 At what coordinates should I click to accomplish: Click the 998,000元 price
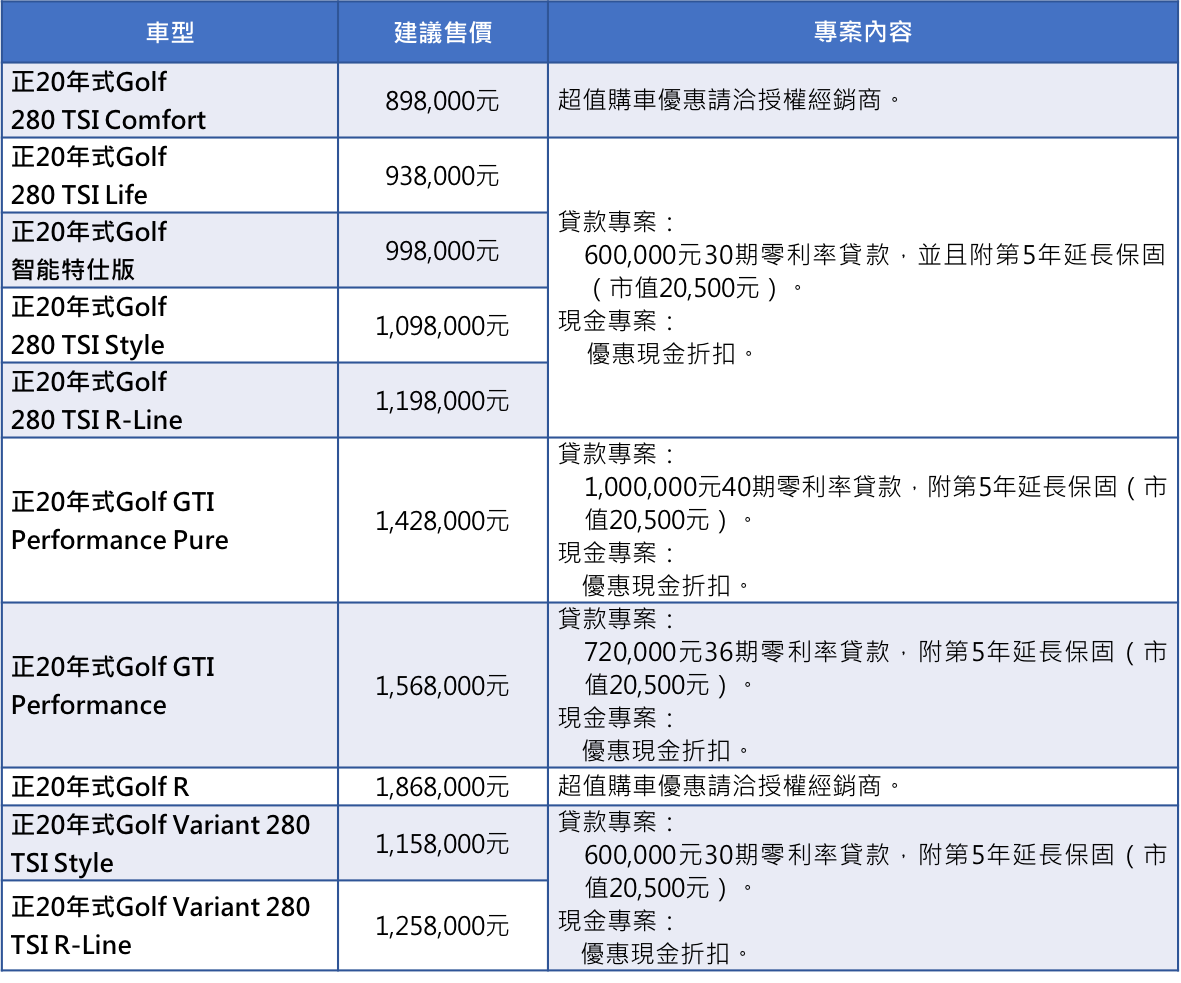pyautogui.click(x=442, y=251)
